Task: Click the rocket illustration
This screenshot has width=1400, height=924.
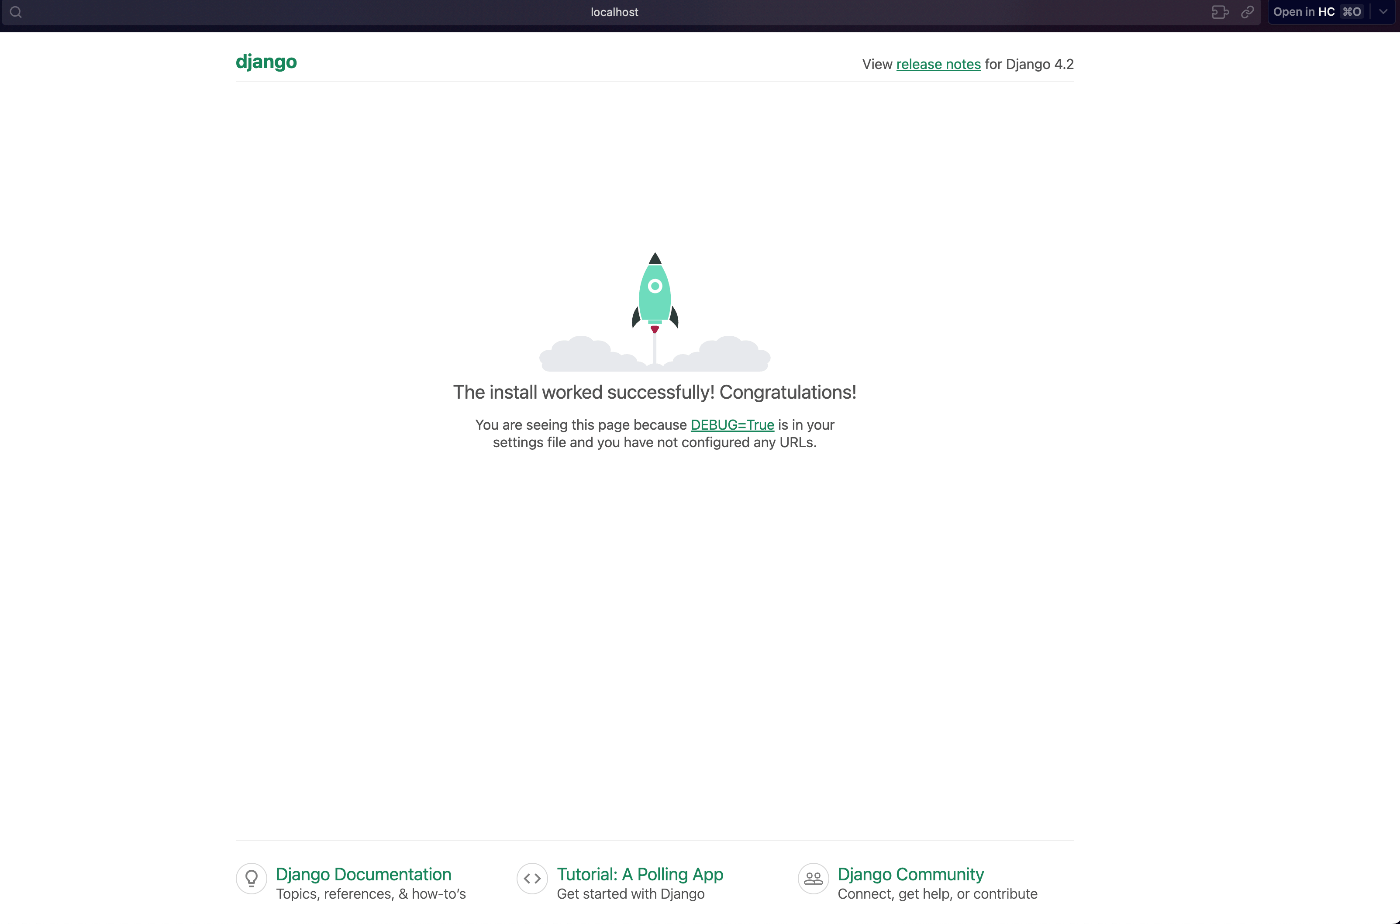Action: [655, 312]
